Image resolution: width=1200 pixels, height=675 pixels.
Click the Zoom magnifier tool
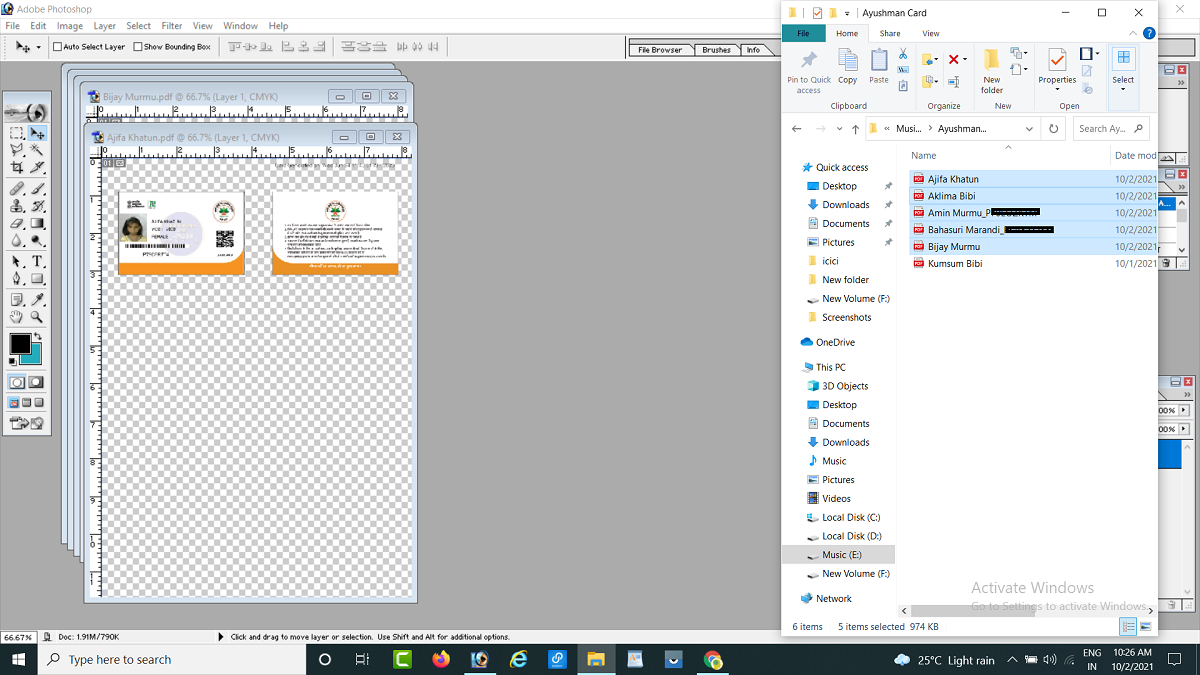click(x=37, y=317)
